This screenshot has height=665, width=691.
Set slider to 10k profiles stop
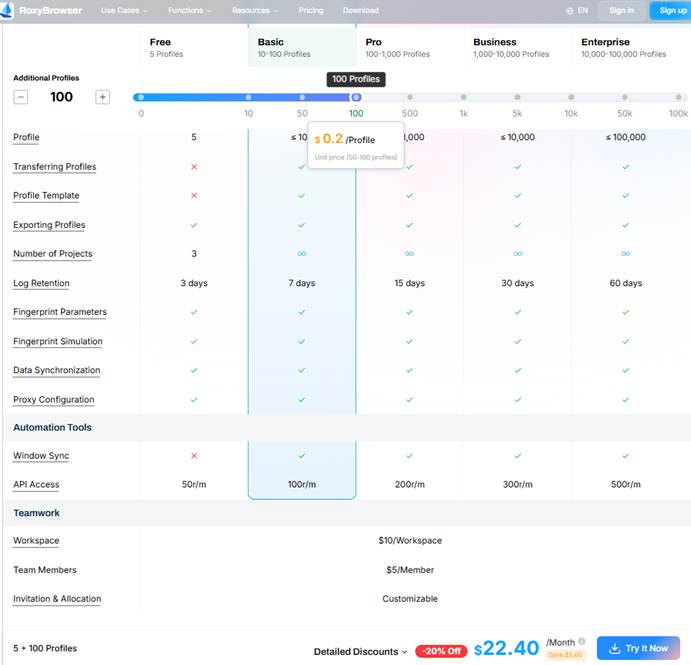click(571, 97)
